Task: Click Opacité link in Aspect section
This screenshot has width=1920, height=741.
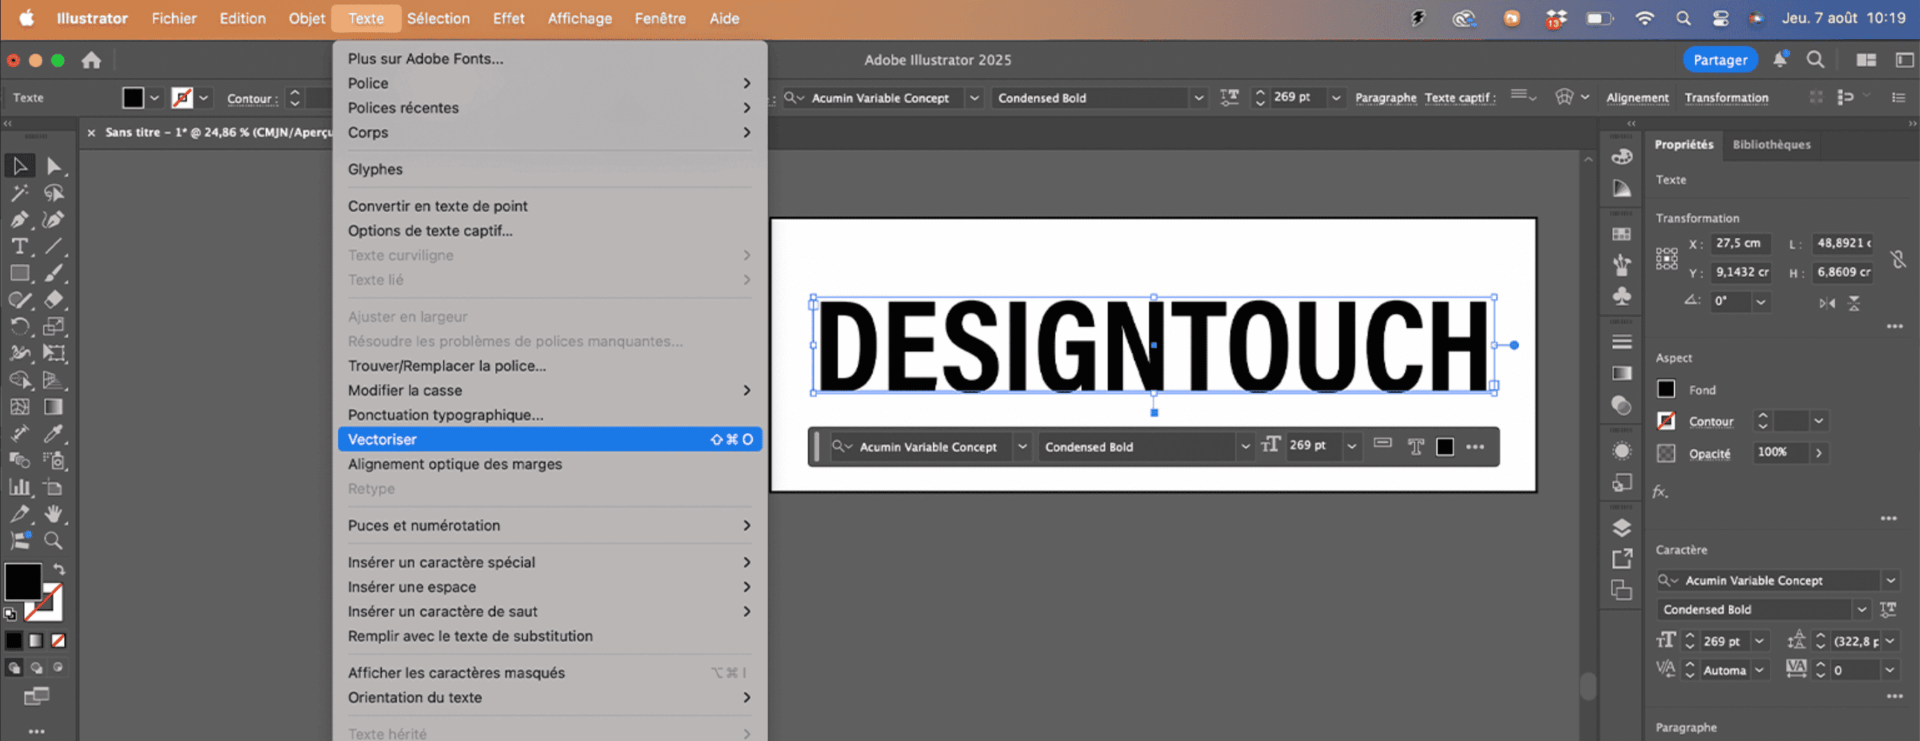Action: click(1709, 453)
